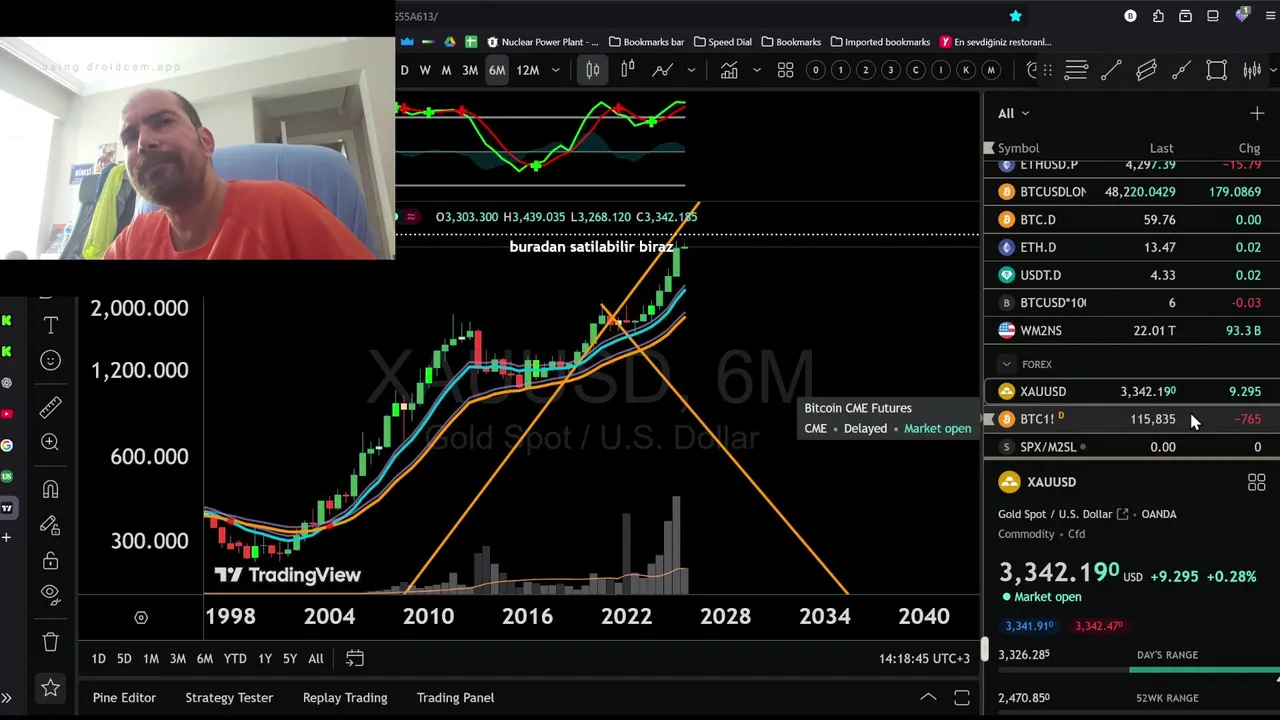Open Trading Panel tab
Screen dimensions: 1280x720
point(455,698)
